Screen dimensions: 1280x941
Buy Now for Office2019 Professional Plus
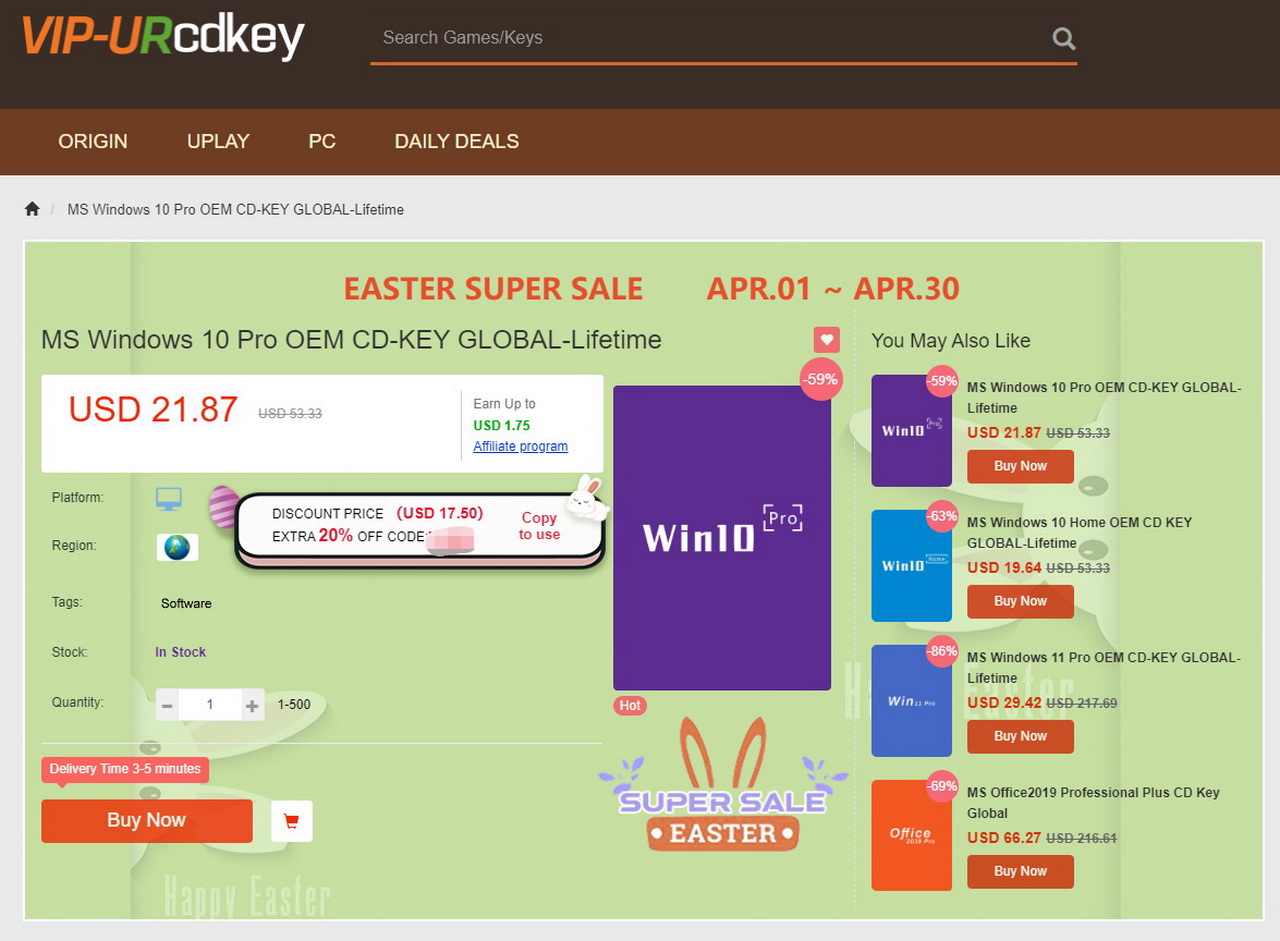[x=1020, y=871]
